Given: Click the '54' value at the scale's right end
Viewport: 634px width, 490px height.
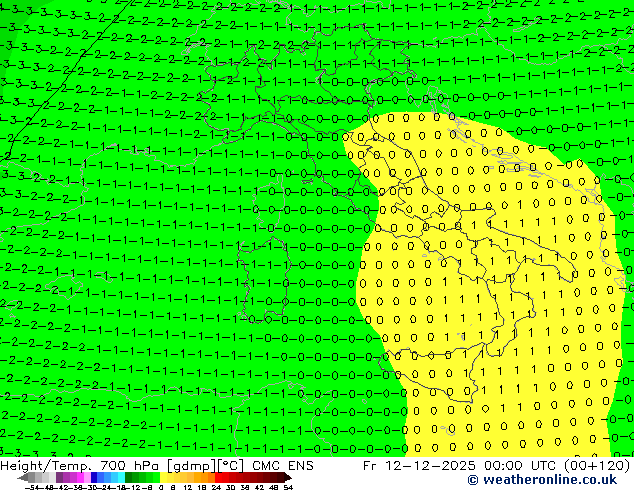Looking at the screenshot, I should (x=288, y=487).
